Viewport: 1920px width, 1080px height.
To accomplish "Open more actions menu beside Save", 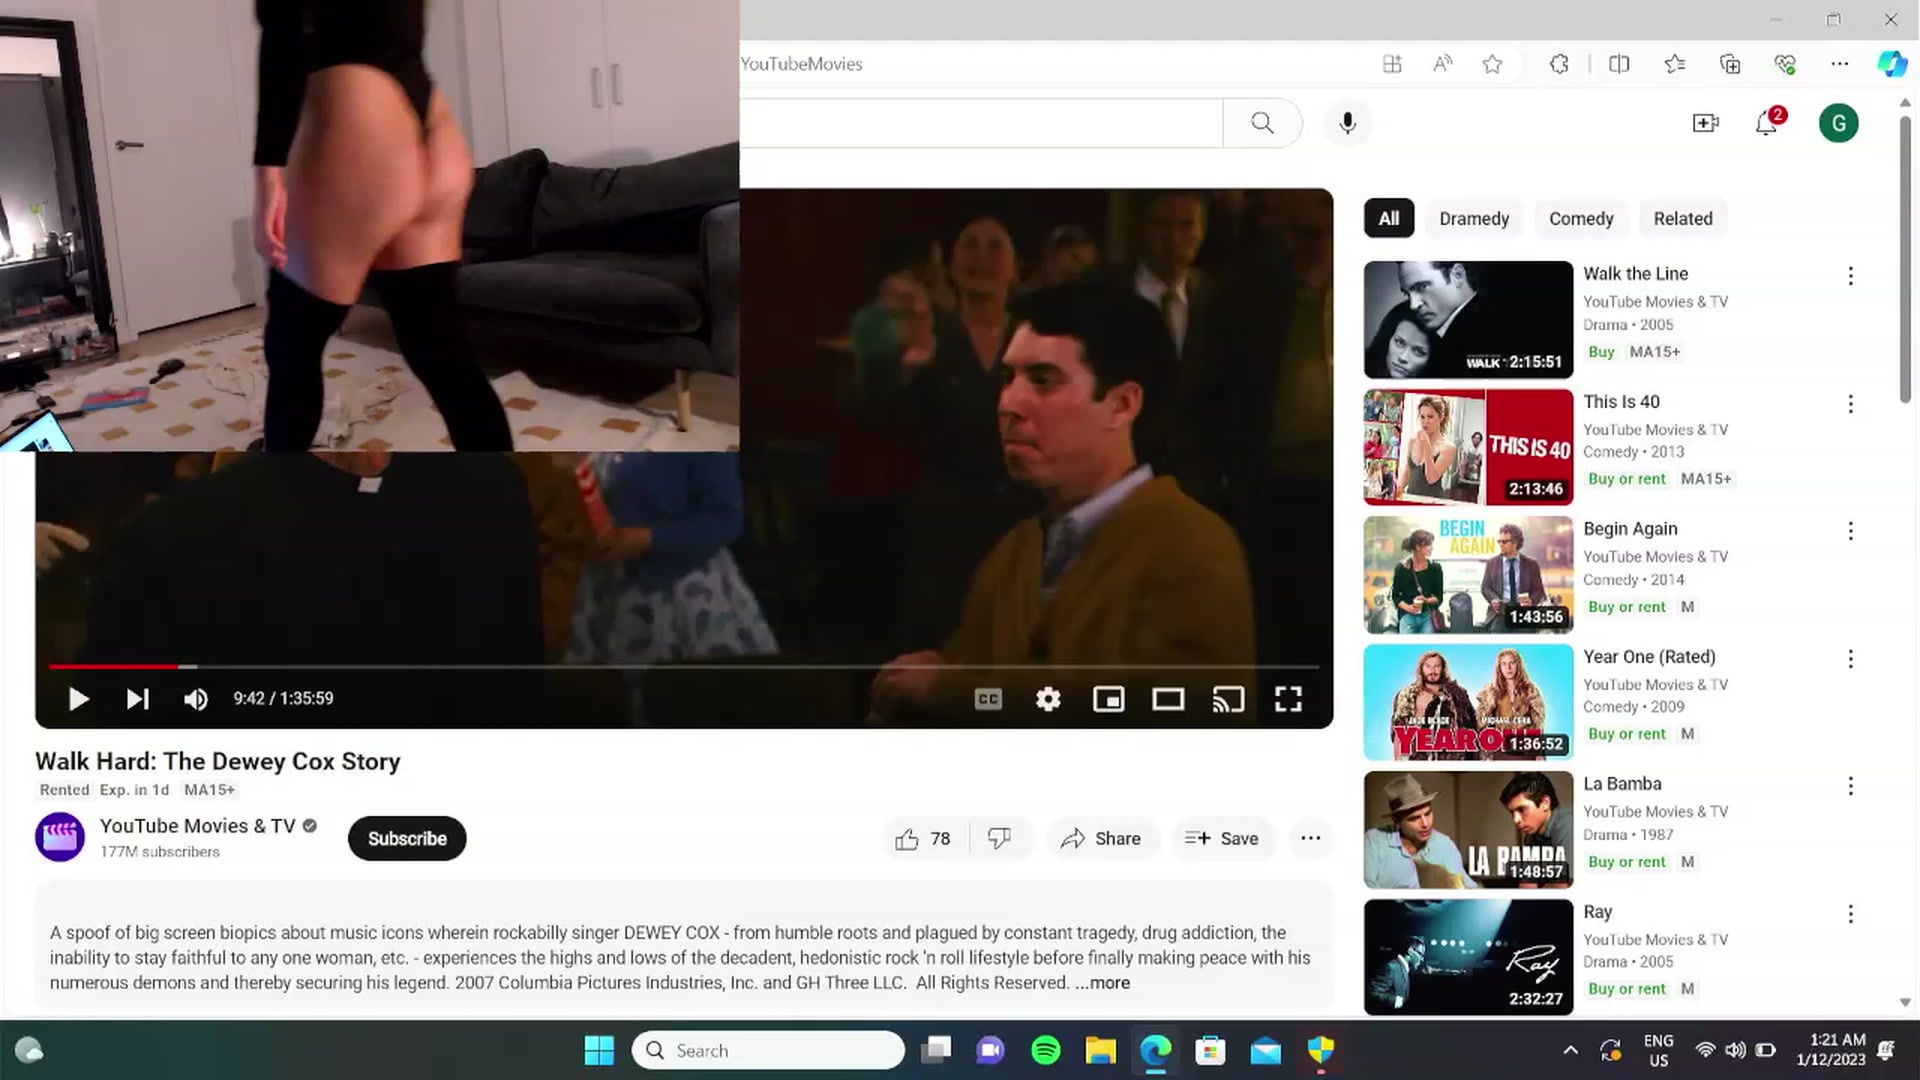I will coord(1310,839).
